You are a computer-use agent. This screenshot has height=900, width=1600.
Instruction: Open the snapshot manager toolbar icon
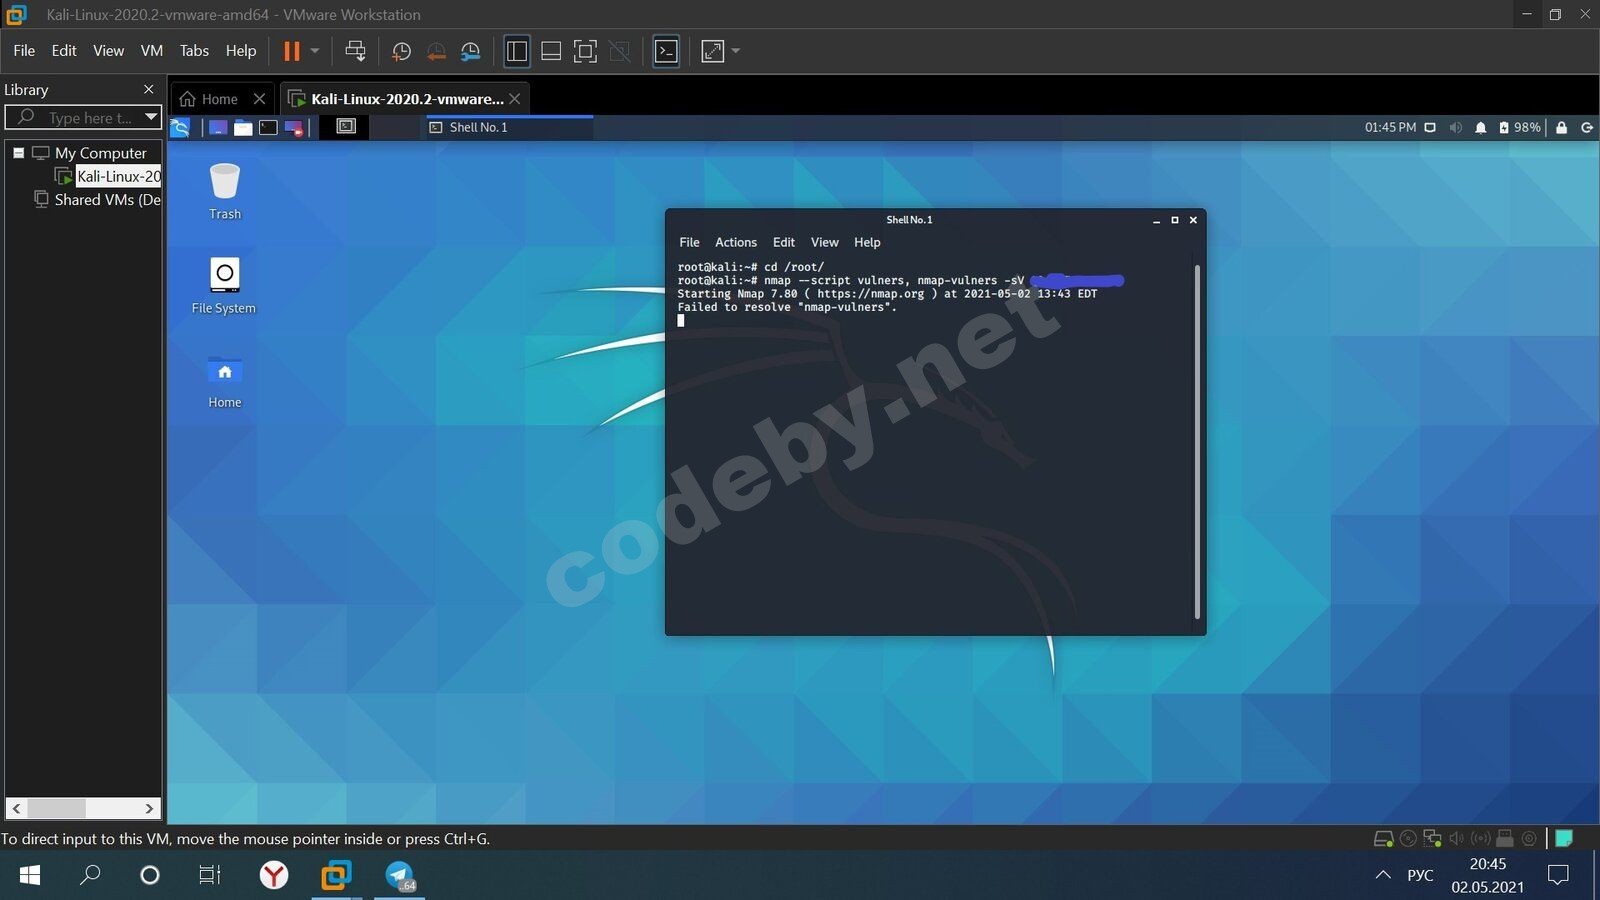[x=470, y=51]
